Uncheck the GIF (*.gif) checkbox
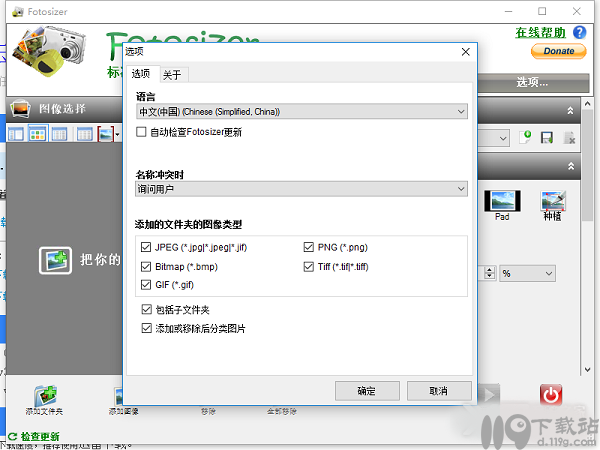This screenshot has width=600, height=450. pos(146,285)
